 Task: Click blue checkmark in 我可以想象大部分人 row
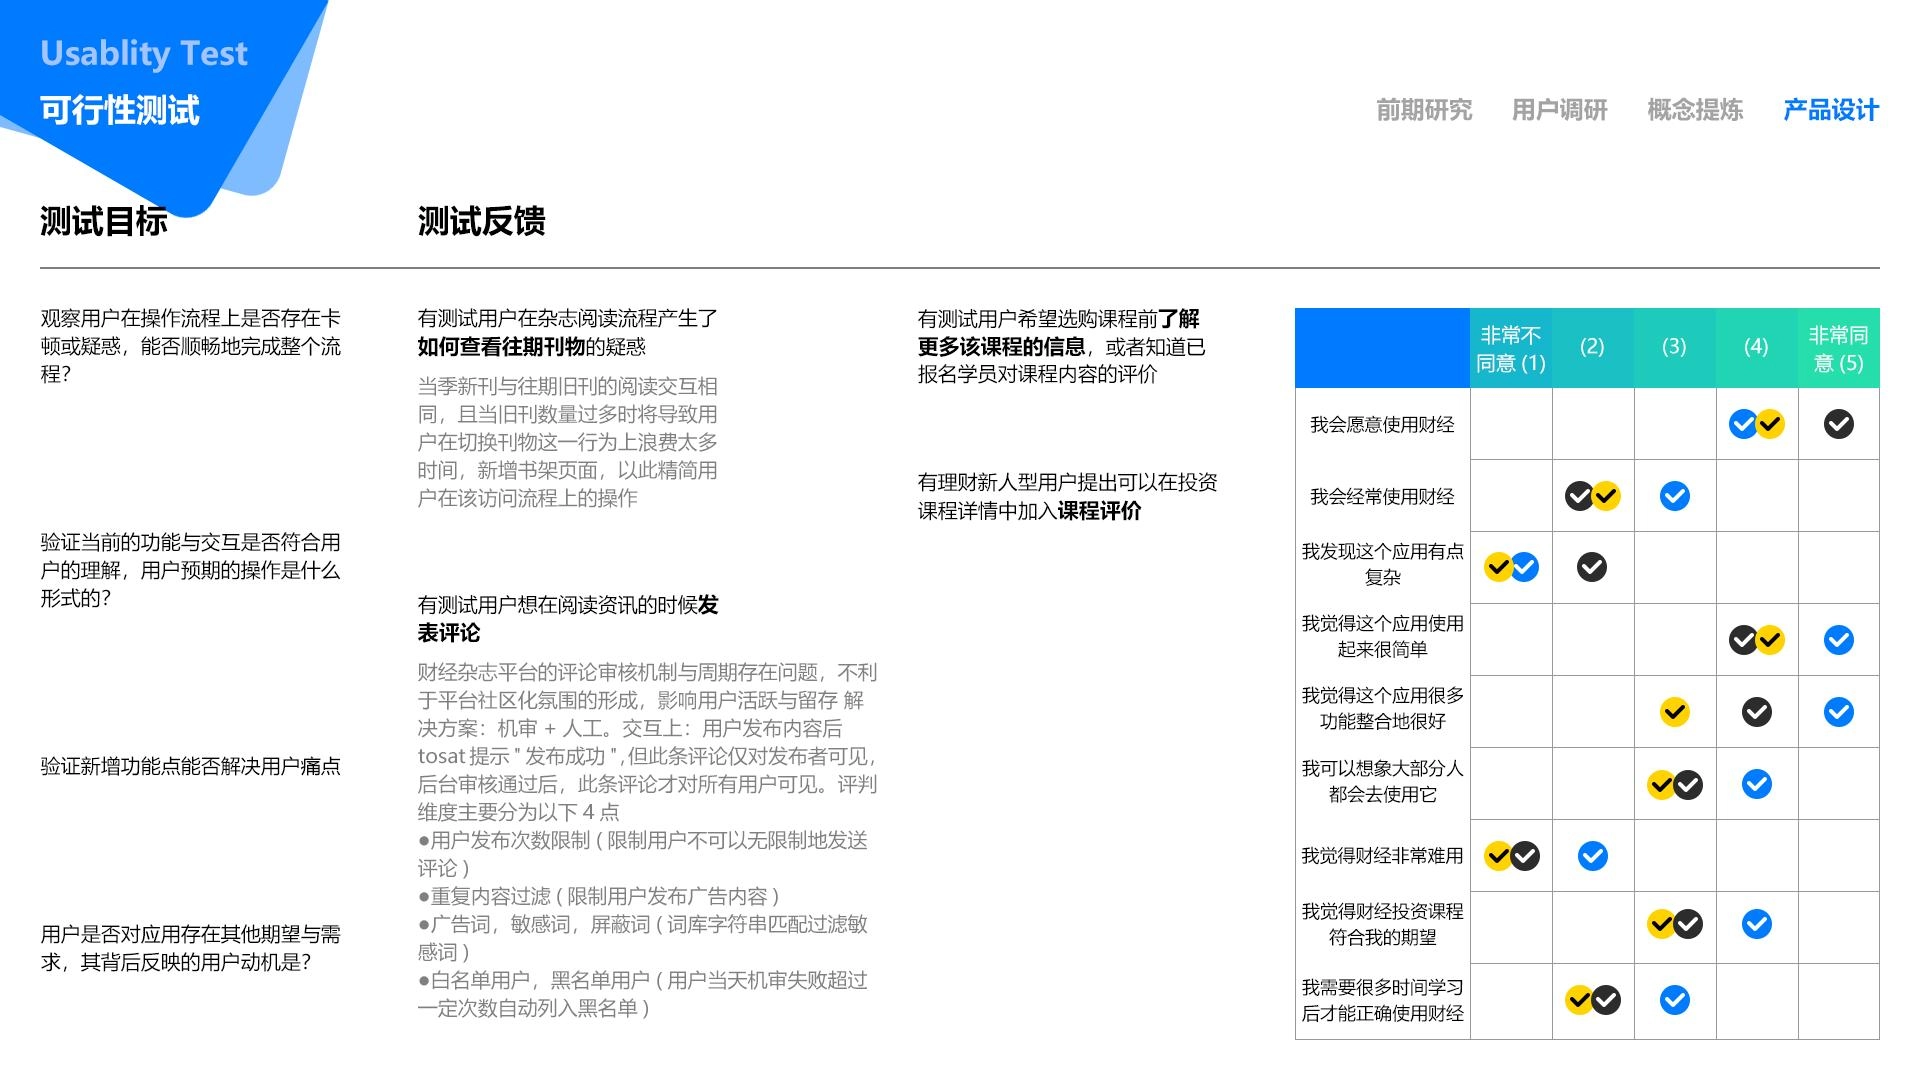(1756, 784)
